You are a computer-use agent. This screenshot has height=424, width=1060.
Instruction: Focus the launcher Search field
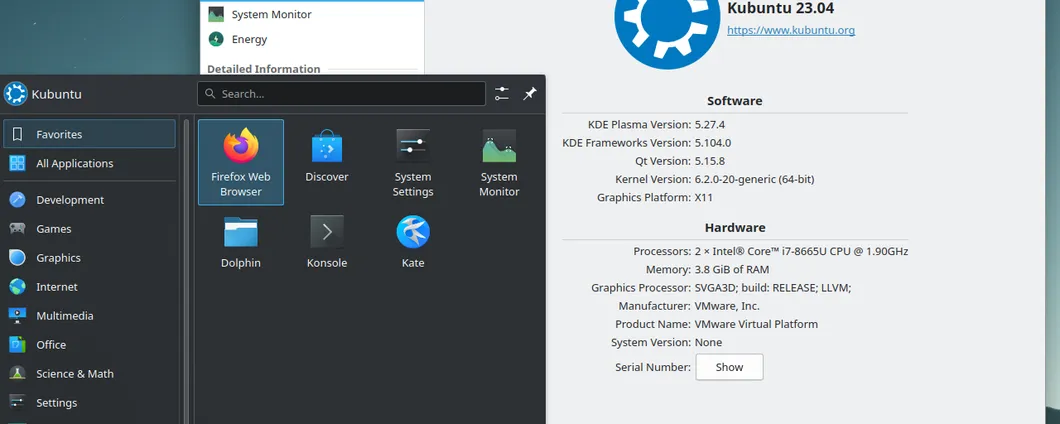(x=341, y=94)
